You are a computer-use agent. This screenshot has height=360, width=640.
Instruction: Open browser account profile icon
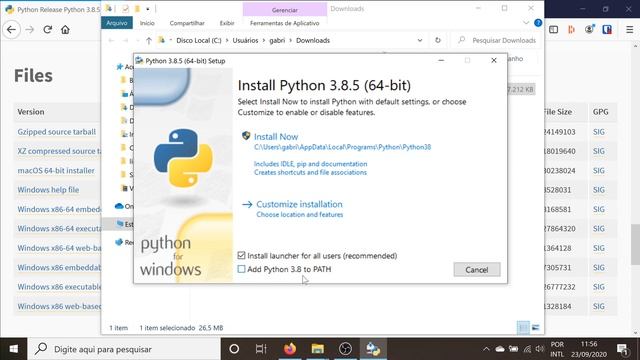(589, 29)
